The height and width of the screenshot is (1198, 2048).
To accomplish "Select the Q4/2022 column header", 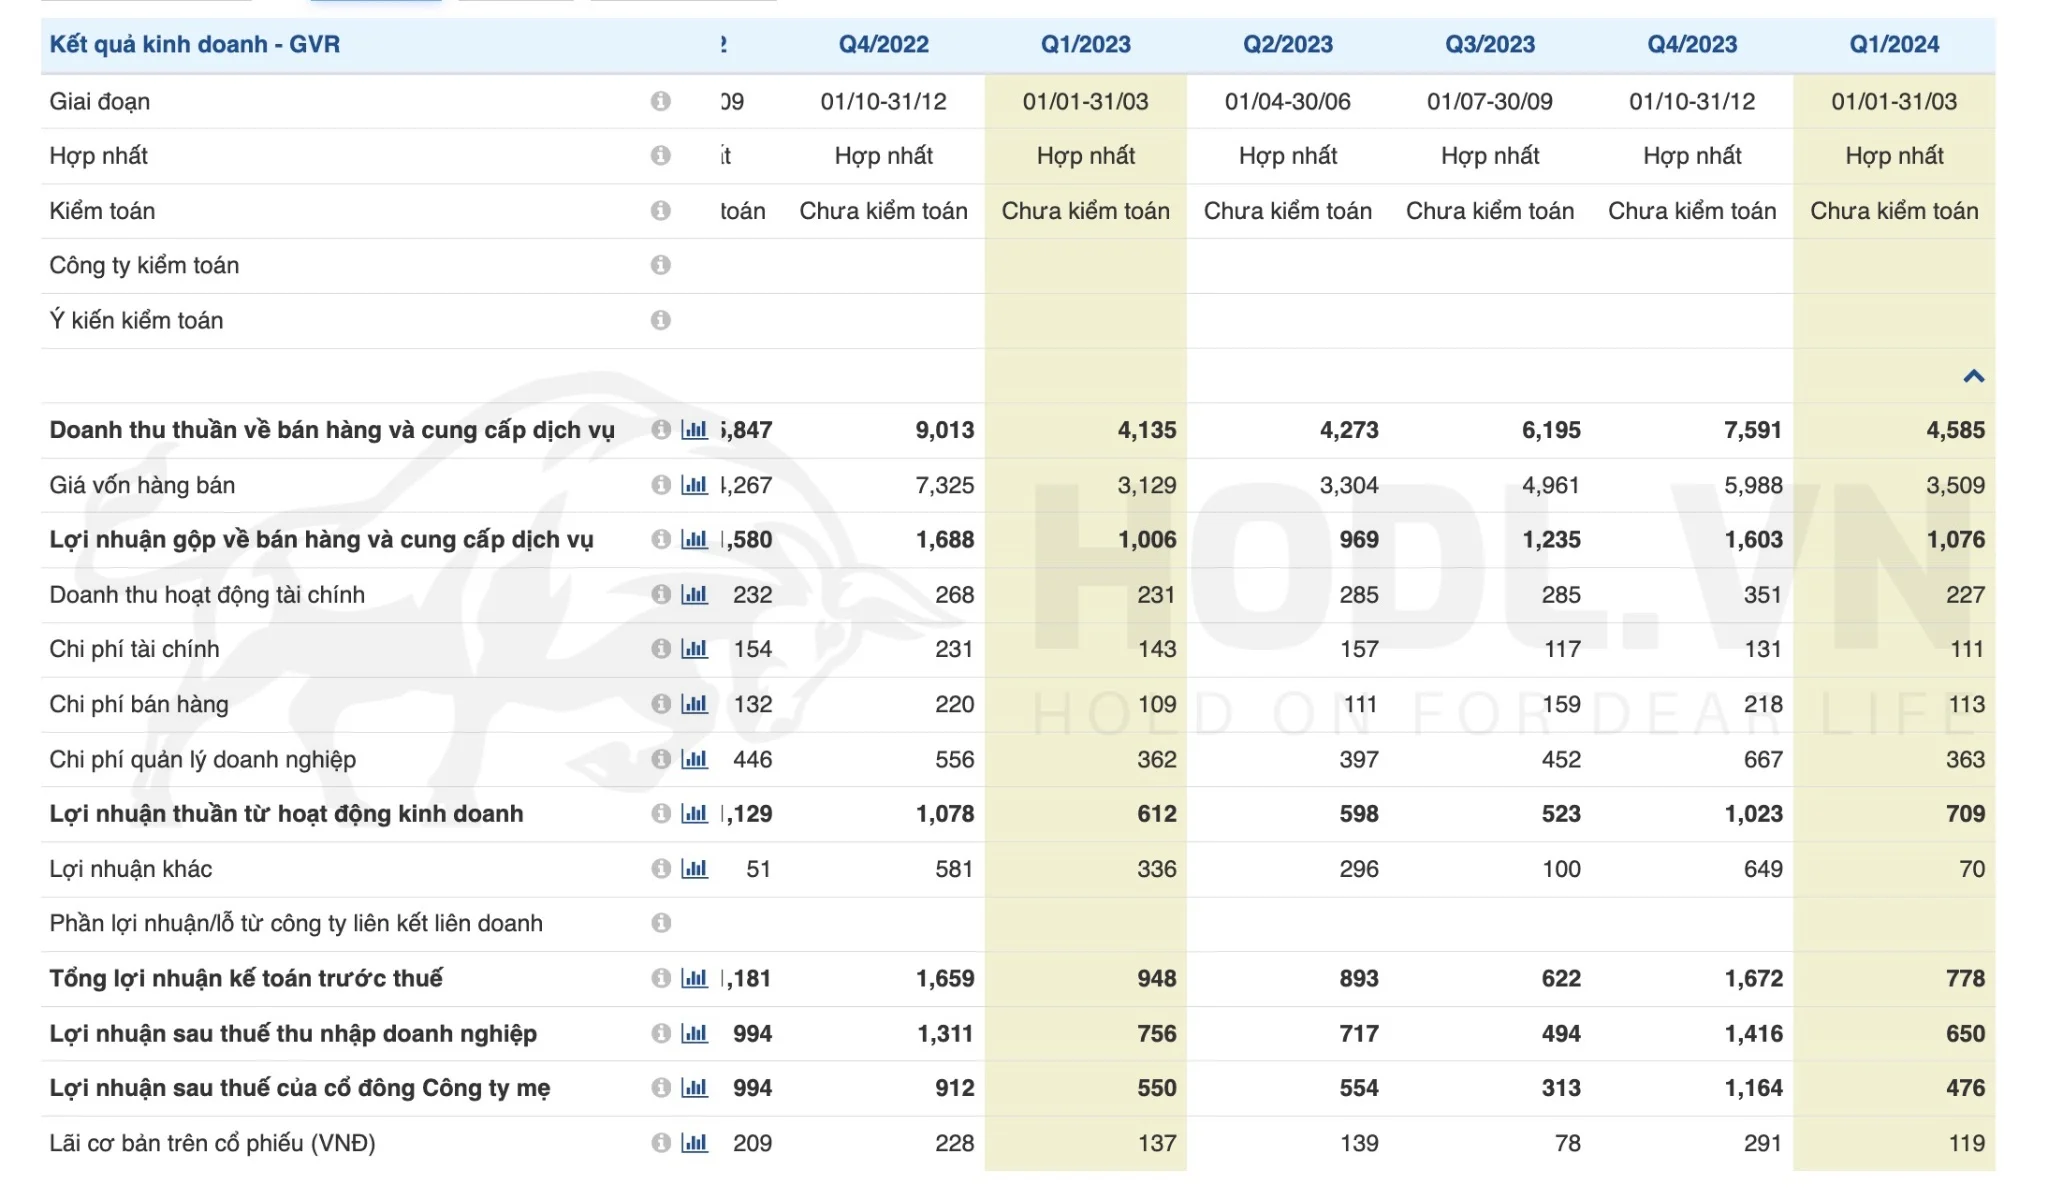I will click(x=883, y=45).
